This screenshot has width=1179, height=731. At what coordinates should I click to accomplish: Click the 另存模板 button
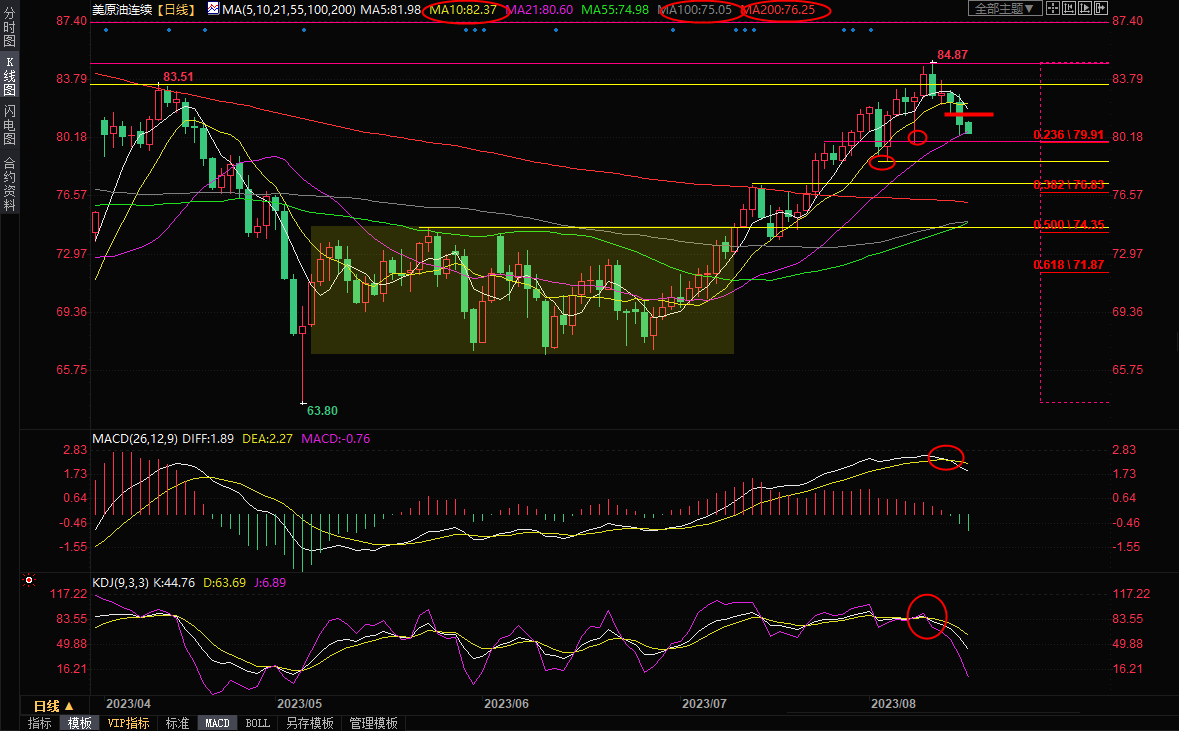tap(309, 723)
